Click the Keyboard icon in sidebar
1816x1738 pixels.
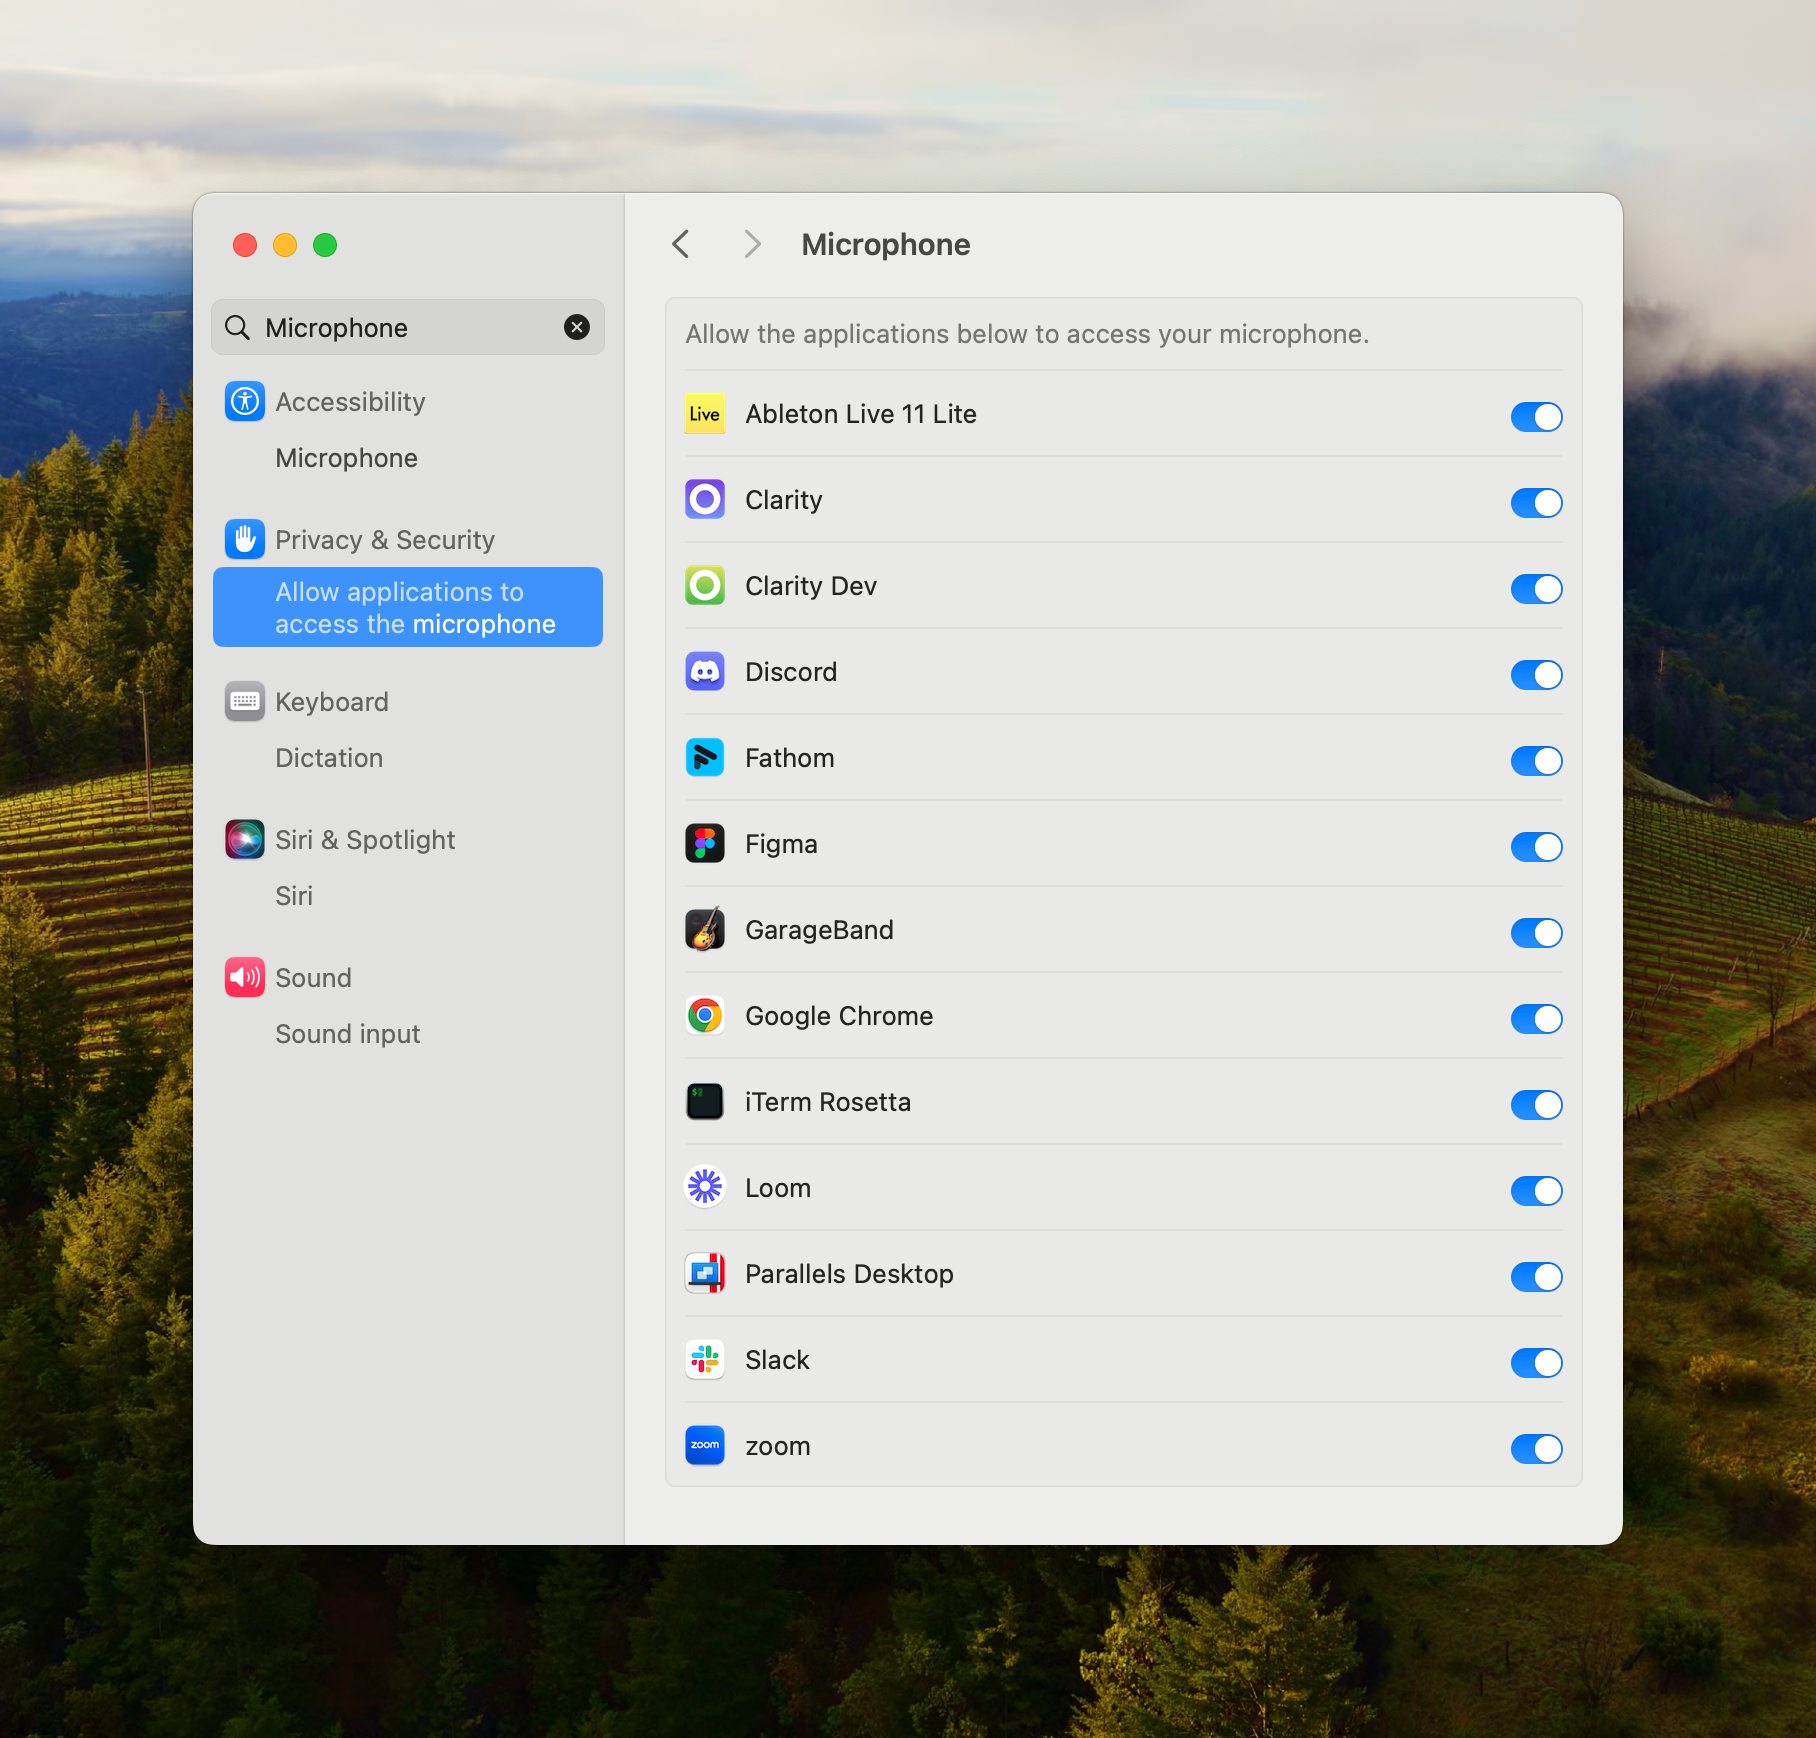(x=245, y=702)
